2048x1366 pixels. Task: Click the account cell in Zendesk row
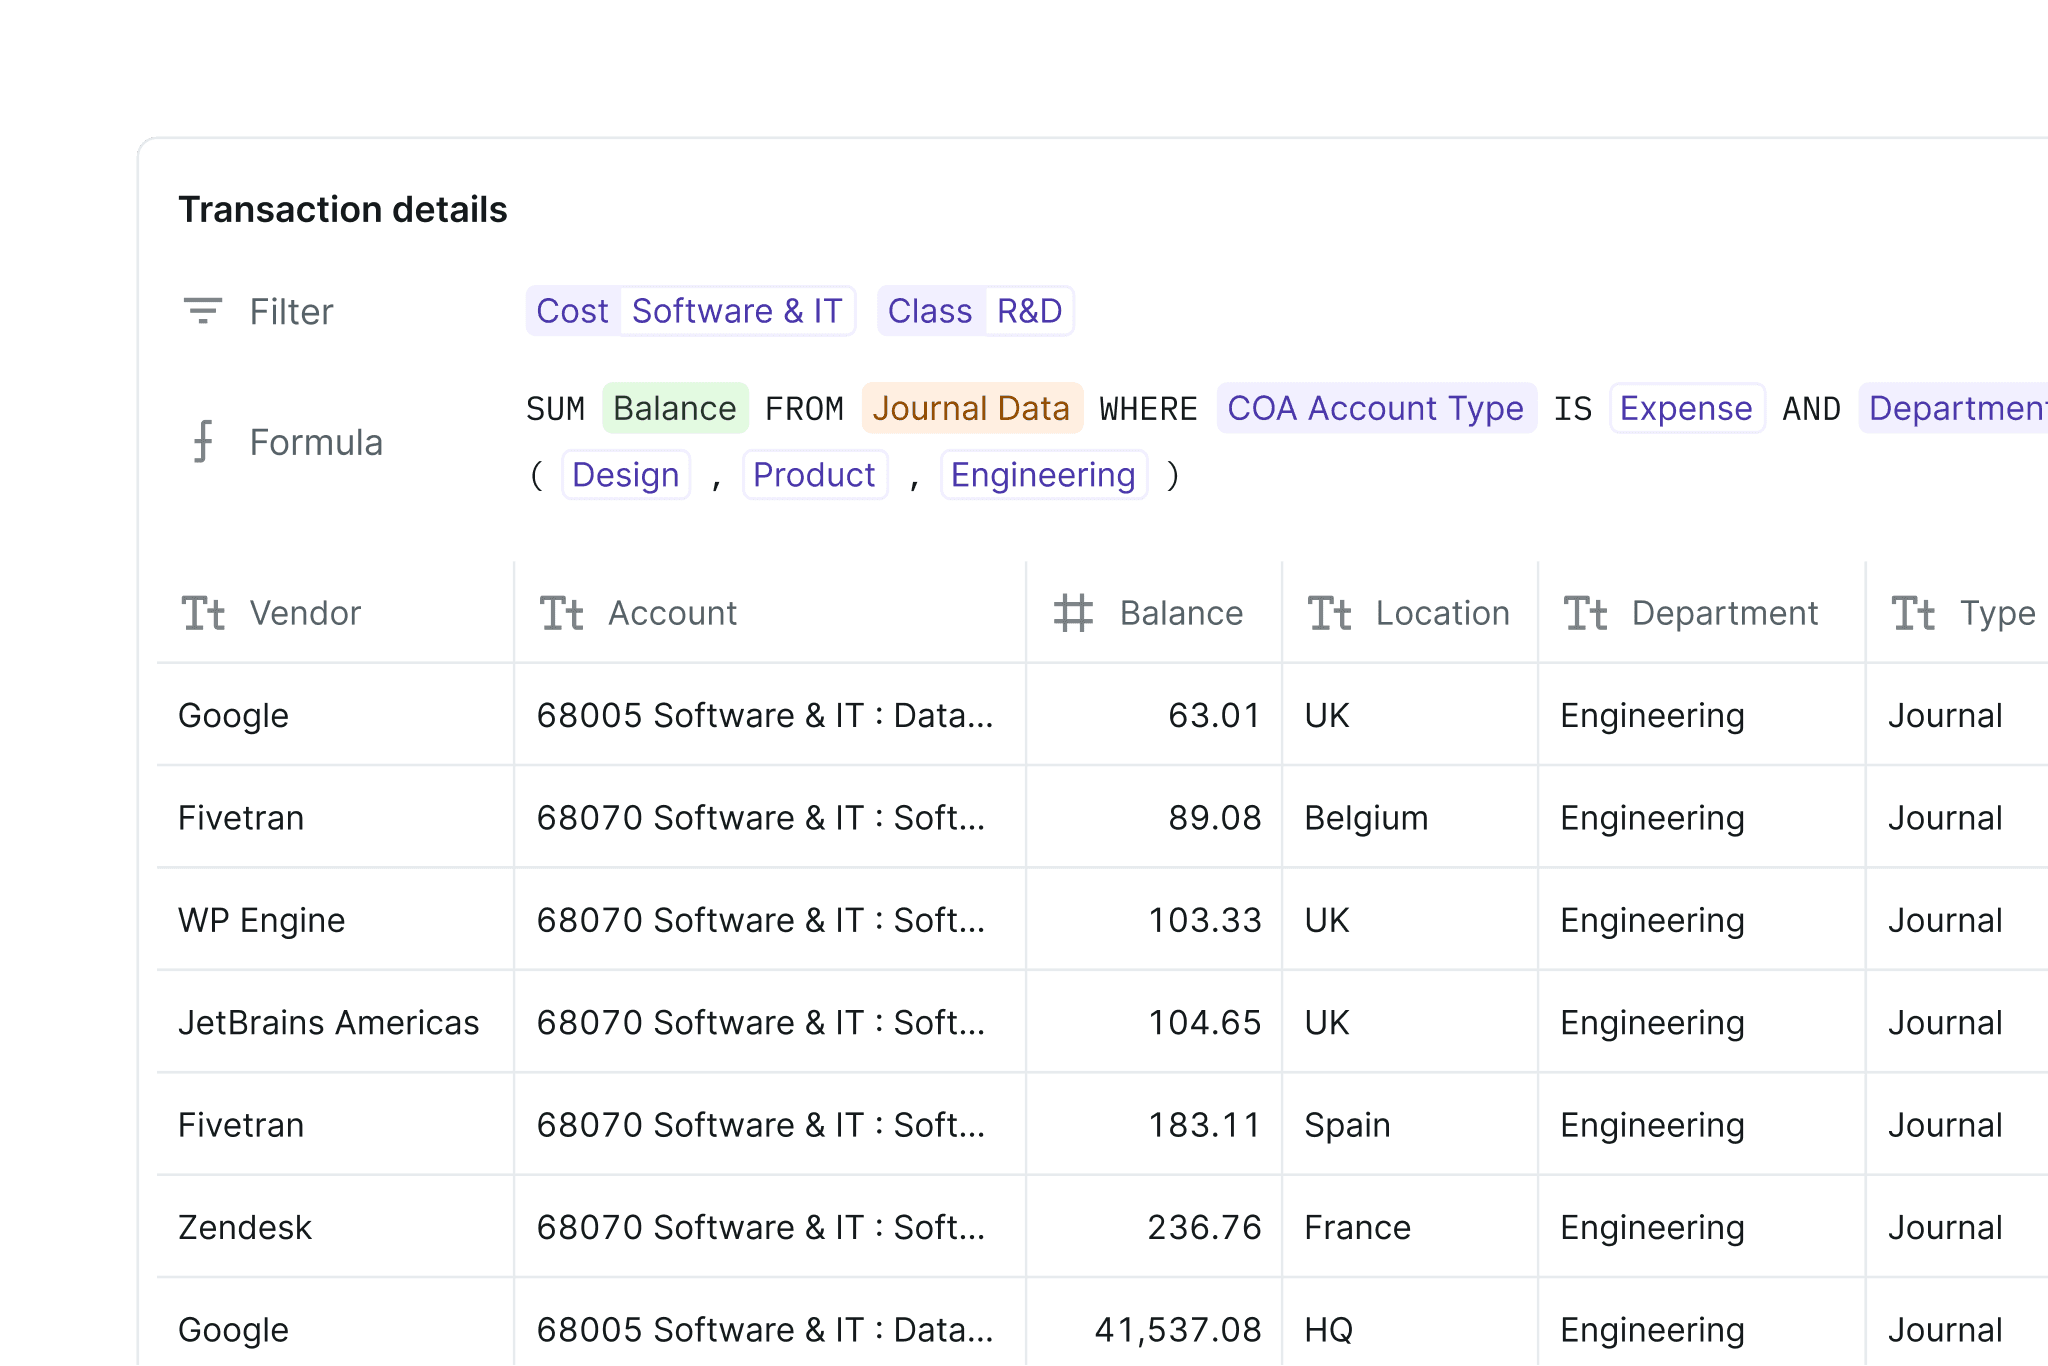[x=770, y=1227]
